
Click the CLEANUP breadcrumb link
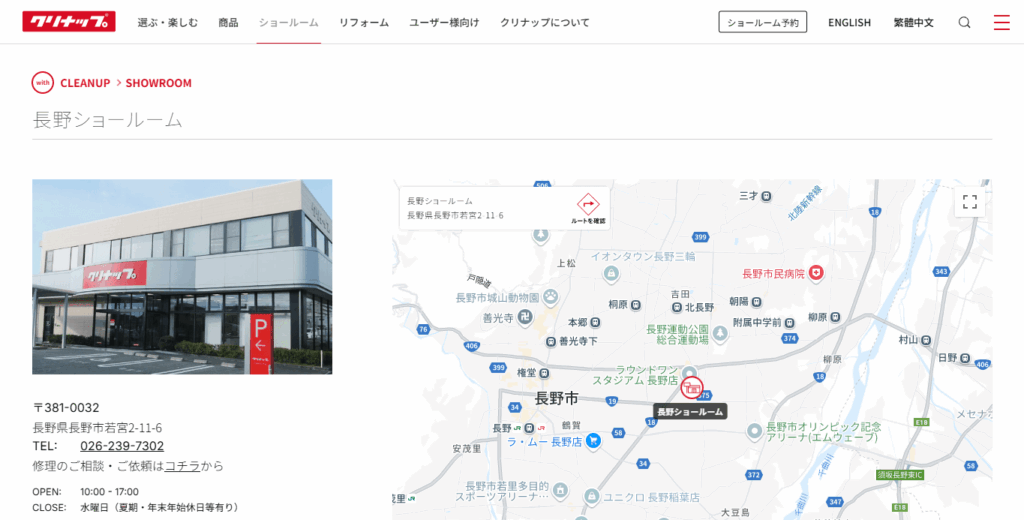coord(85,83)
